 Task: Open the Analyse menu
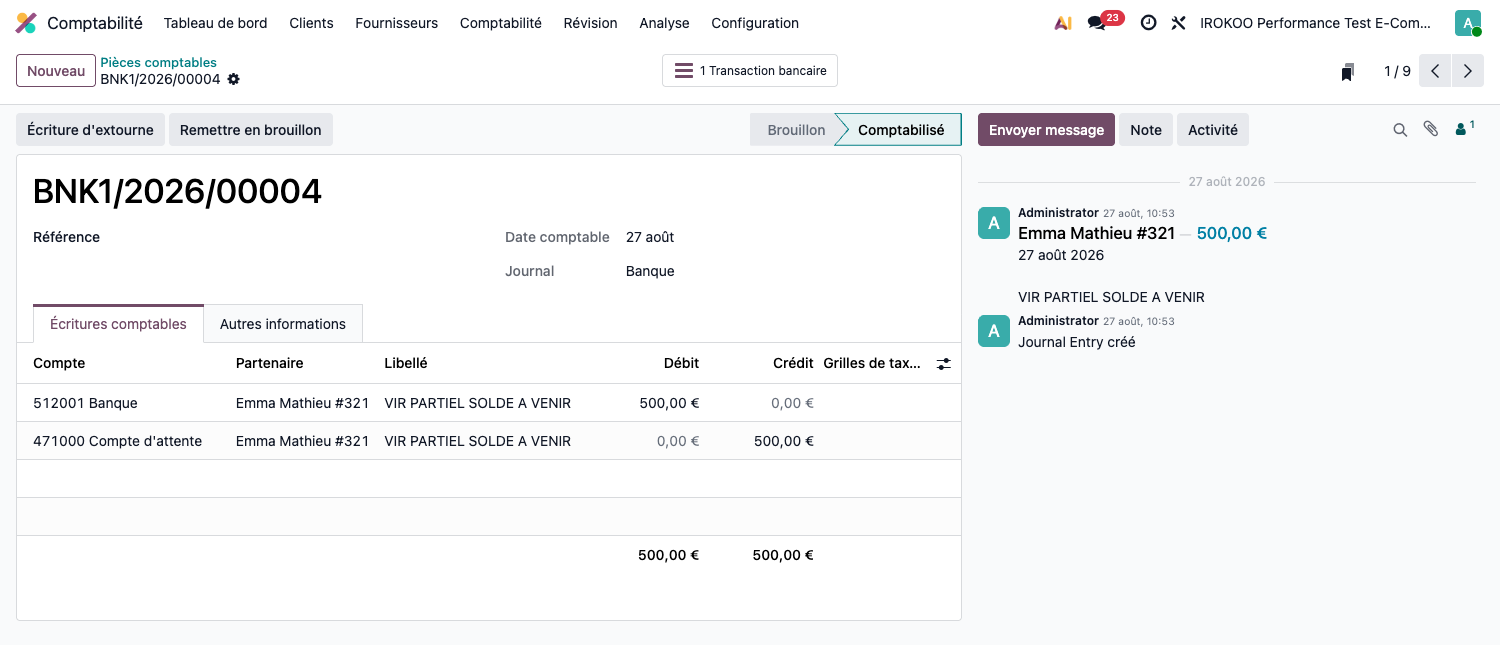pos(664,23)
